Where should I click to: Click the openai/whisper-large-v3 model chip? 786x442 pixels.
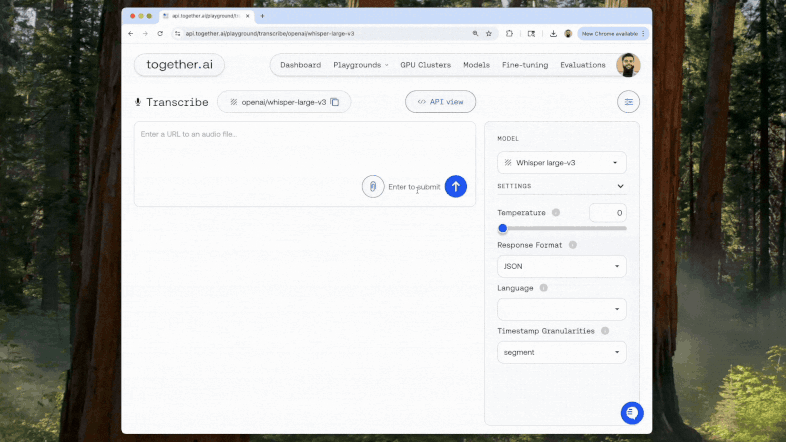284,102
